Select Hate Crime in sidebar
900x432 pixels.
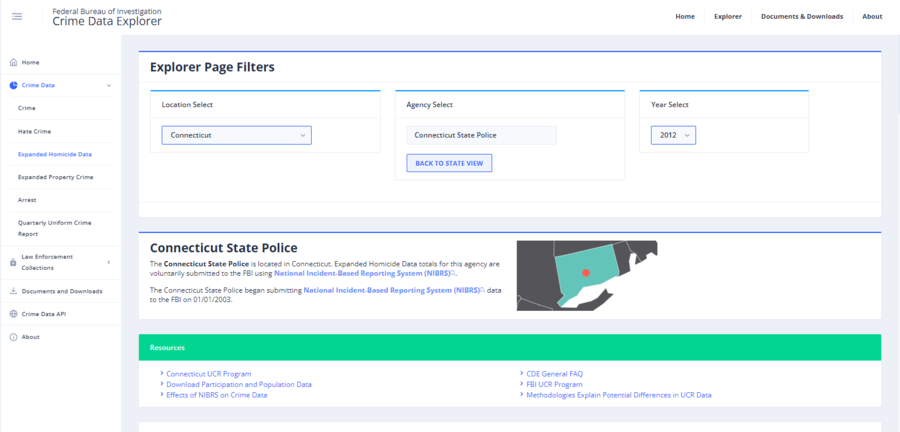[34, 131]
